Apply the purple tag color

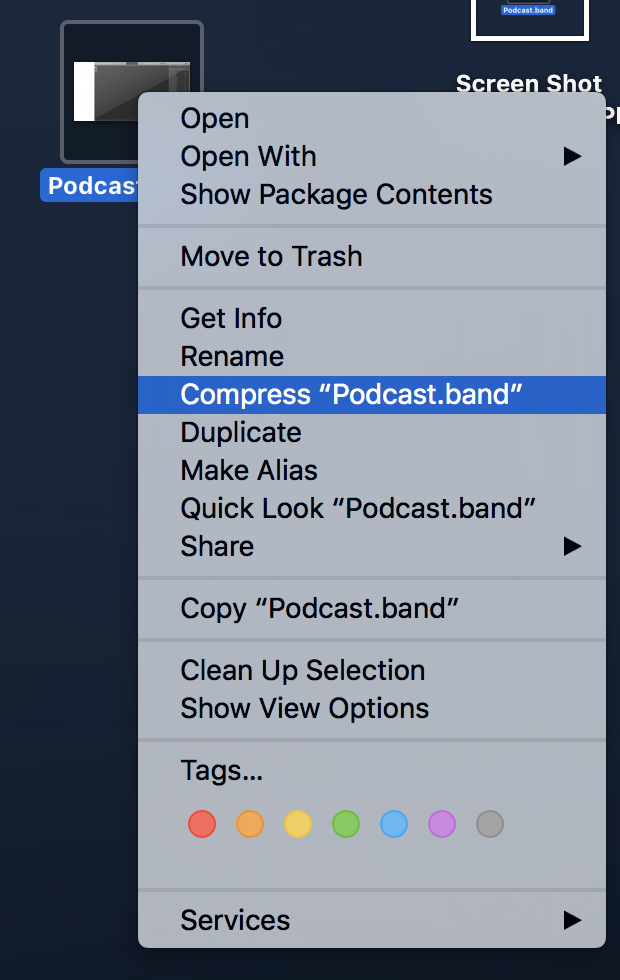coord(442,824)
